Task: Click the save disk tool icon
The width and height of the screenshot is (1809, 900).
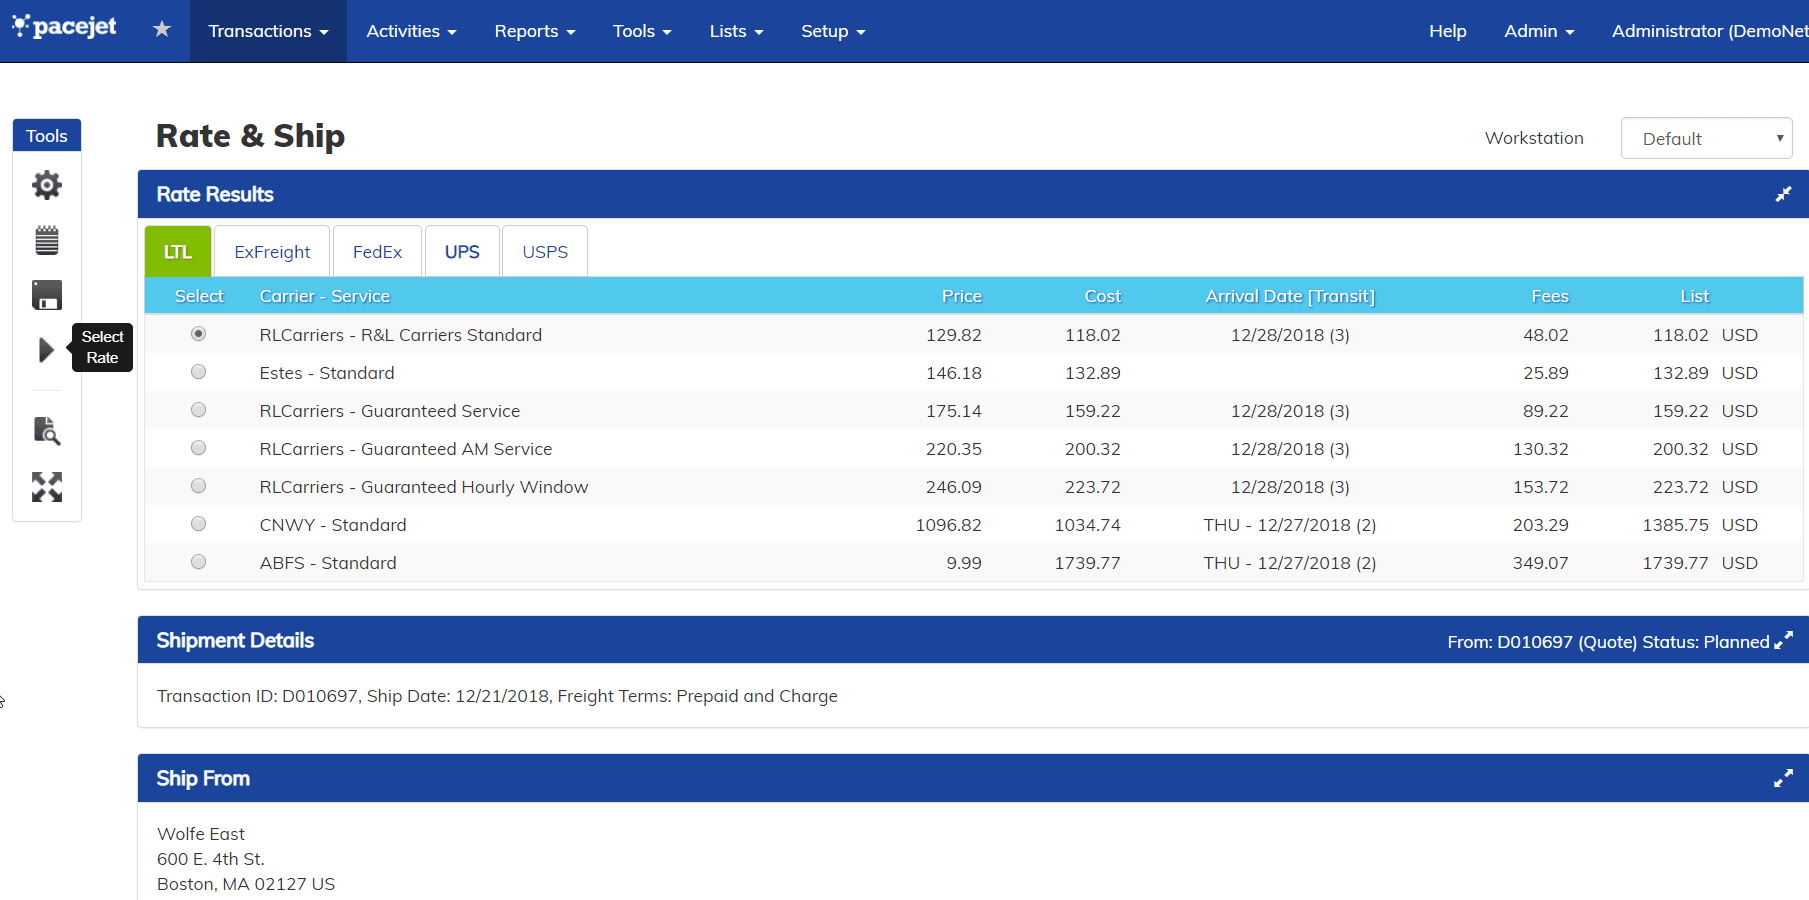Action: 47,295
